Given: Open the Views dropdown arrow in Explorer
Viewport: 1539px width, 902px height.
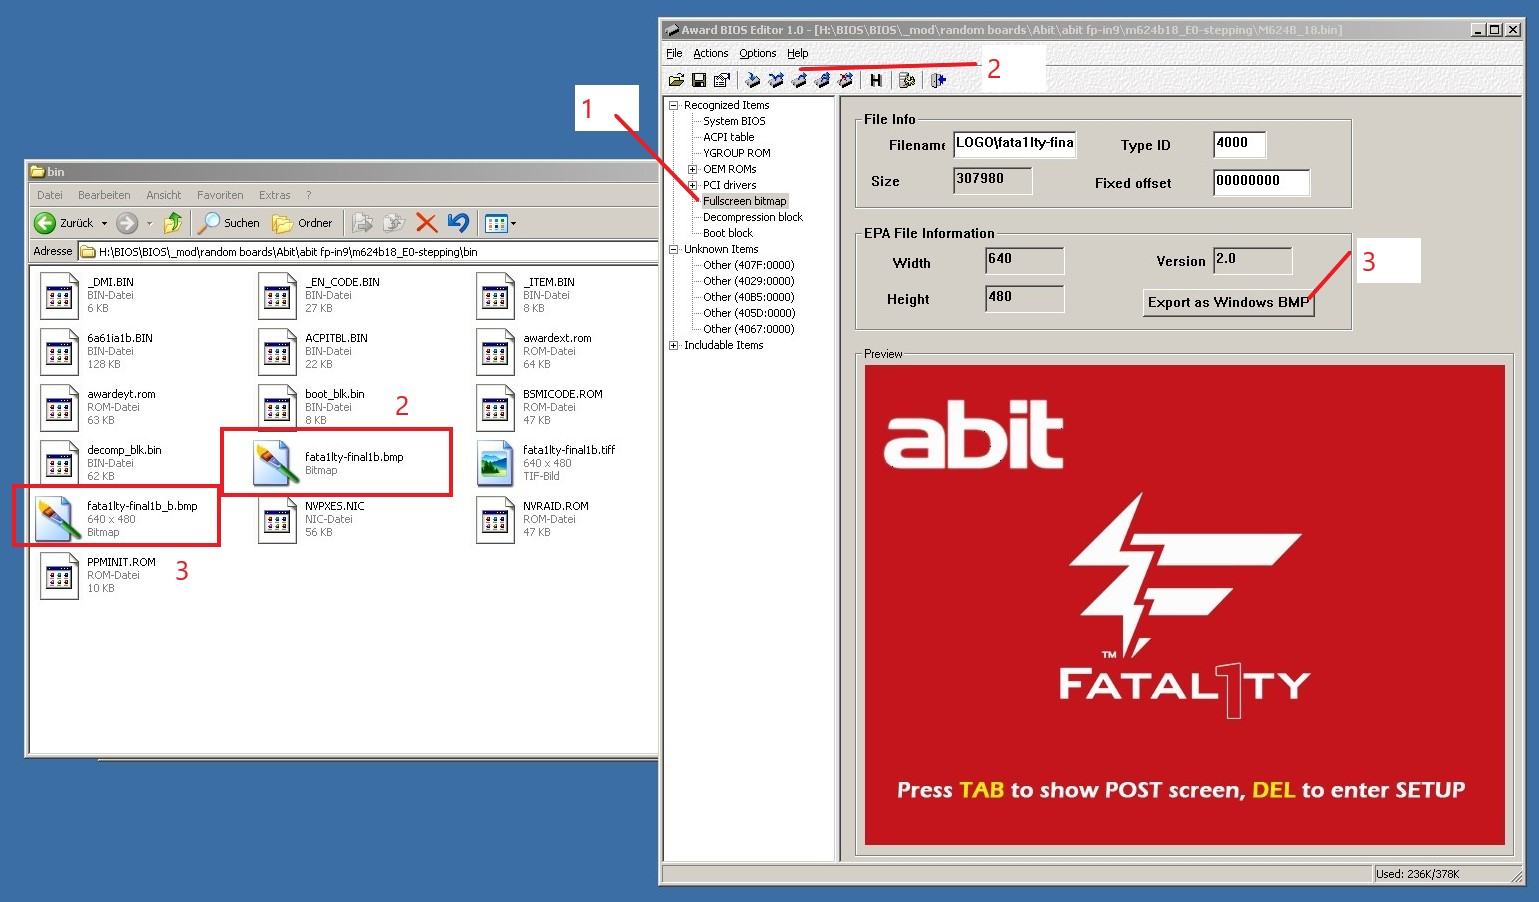Looking at the screenshot, I should point(514,223).
